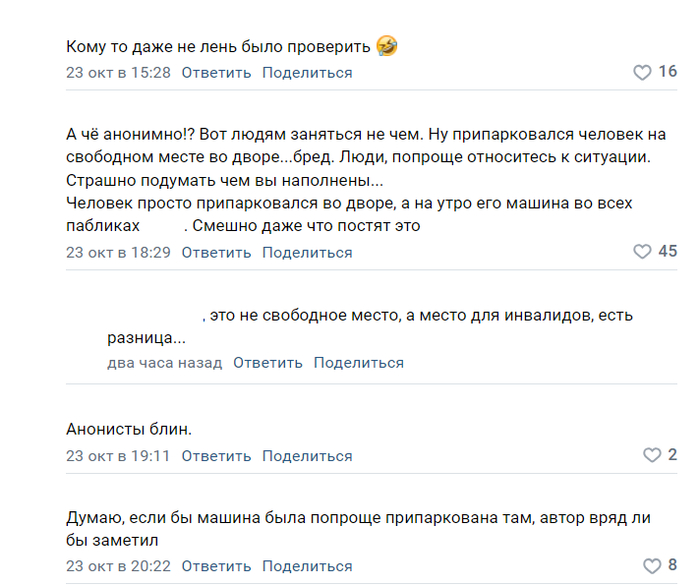
Task: Share the 'Кому то даже не лень' comment
Action: pos(307,73)
